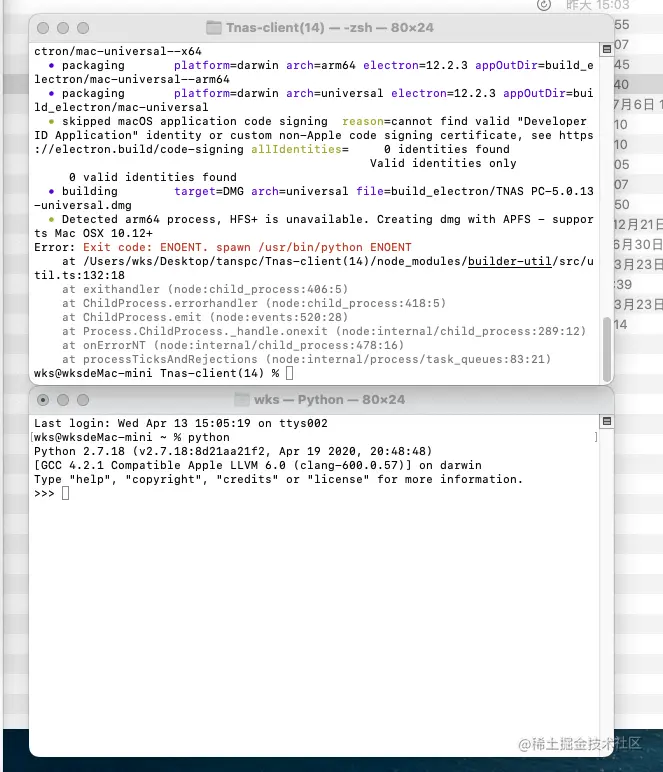The height and width of the screenshot is (772, 663).
Task: Click the Tnas-client terminal scrollbar thumb
Action: 607,349
